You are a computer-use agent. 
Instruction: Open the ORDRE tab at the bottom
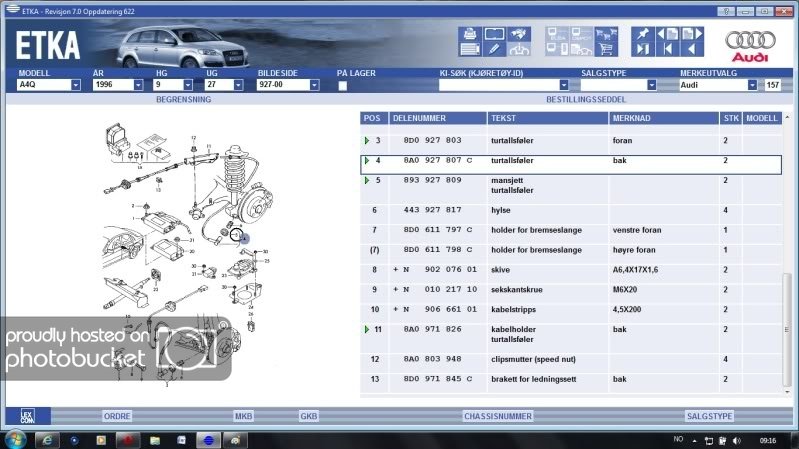(x=117, y=415)
